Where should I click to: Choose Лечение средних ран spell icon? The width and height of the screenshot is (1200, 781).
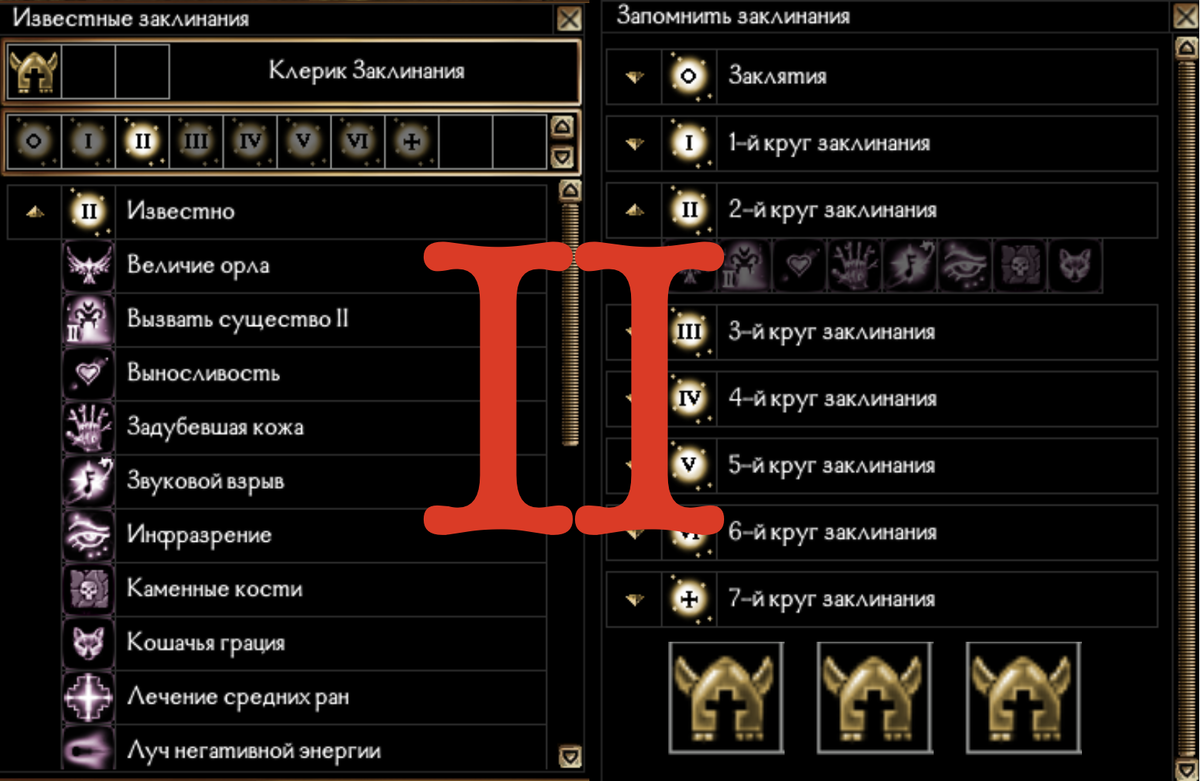click(88, 697)
